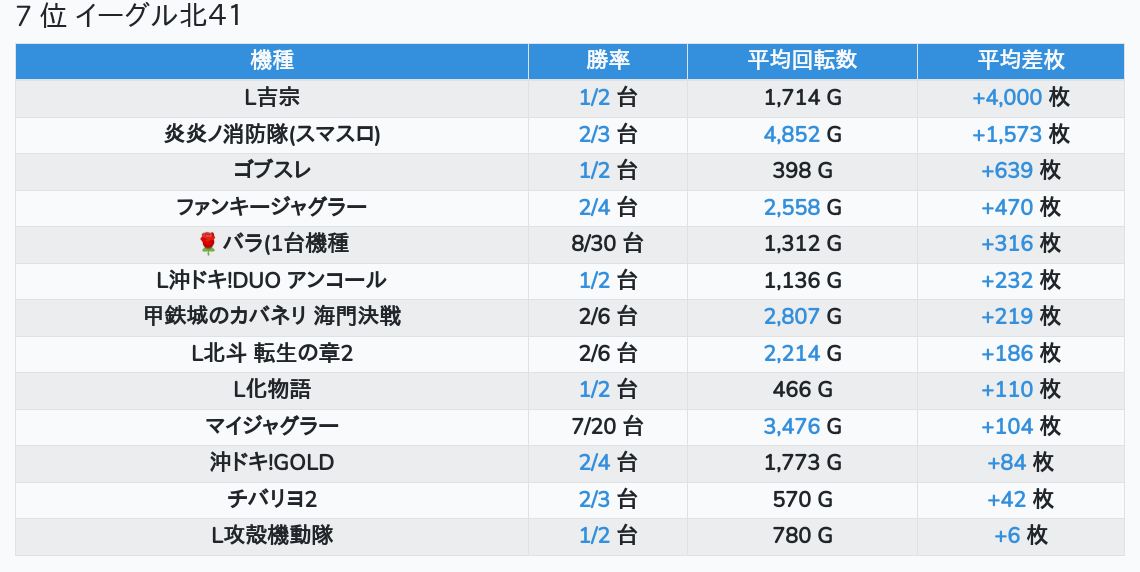
Task: Open the +4,000 difference link
Action: (1007, 98)
